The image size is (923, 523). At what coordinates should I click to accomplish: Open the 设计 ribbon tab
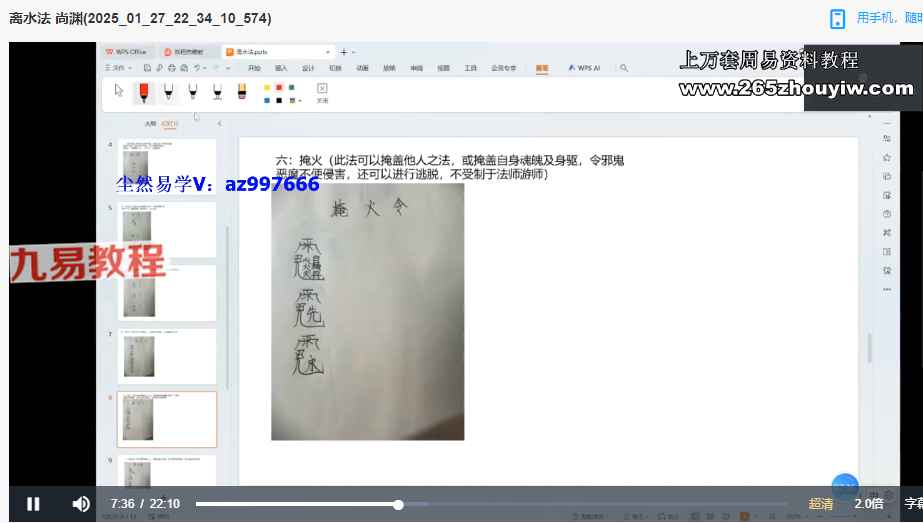click(308, 68)
